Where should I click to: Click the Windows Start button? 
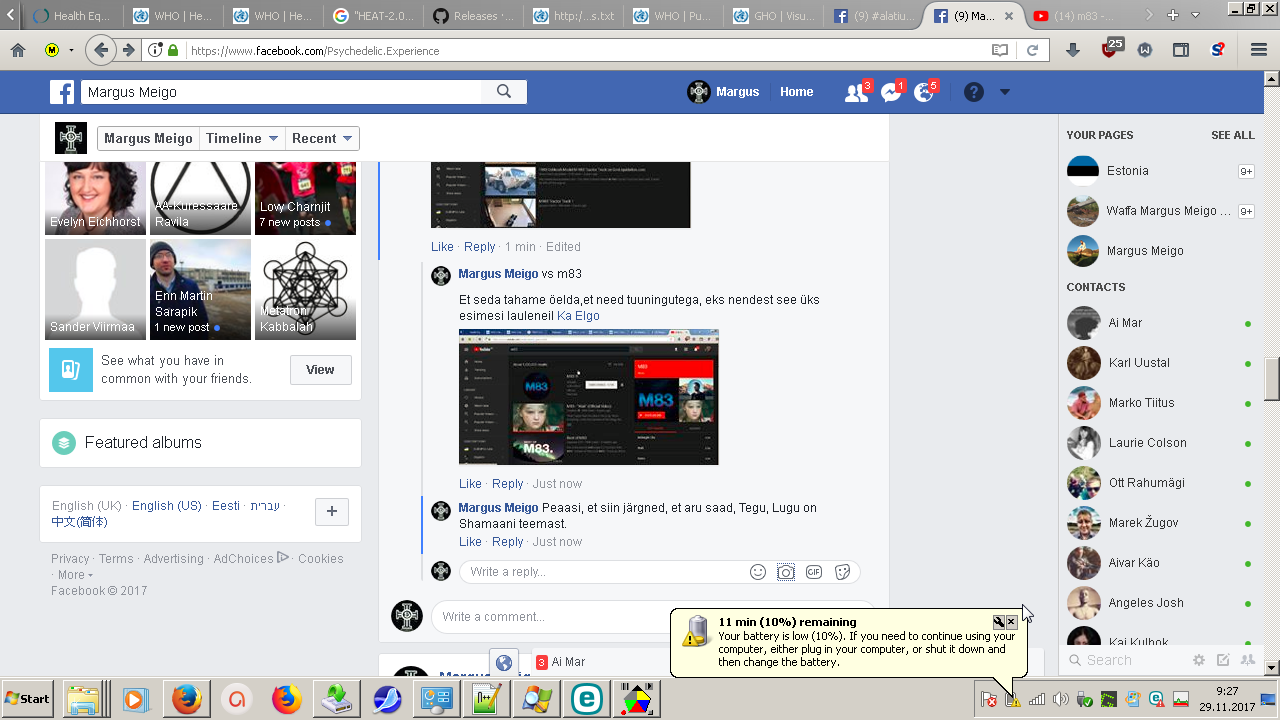coord(28,698)
